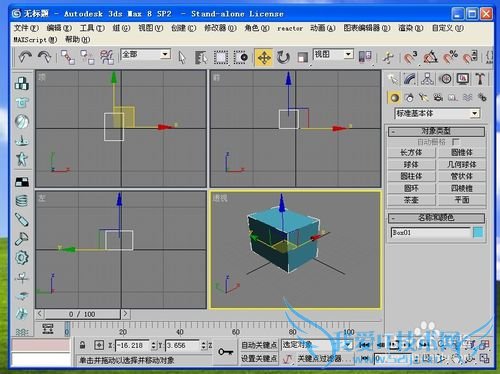This screenshot has height=374, width=500.
Task: Toggle Absolute/Offset transform type-in mode
Action: tap(99, 345)
